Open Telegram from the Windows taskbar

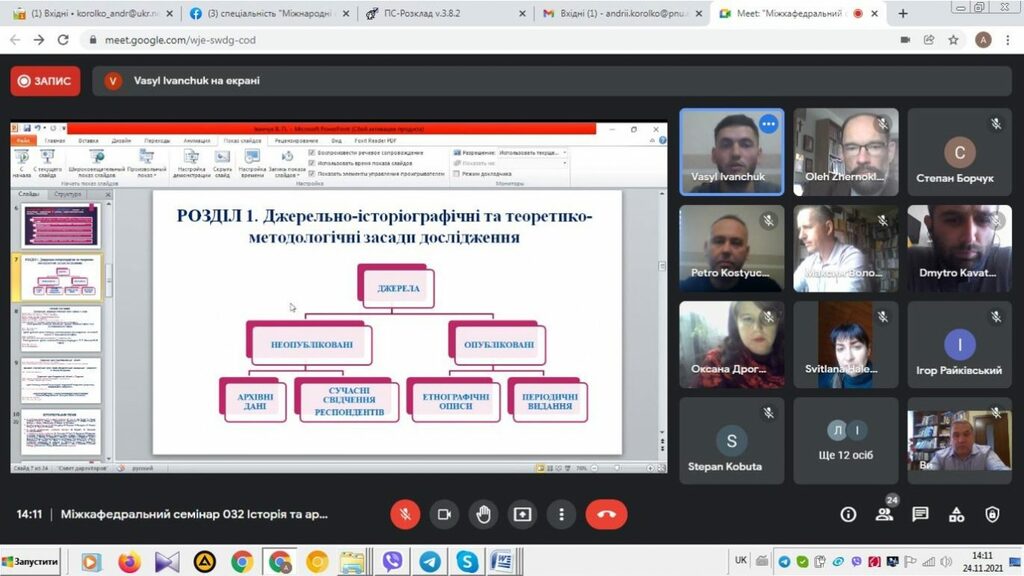[x=429, y=561]
